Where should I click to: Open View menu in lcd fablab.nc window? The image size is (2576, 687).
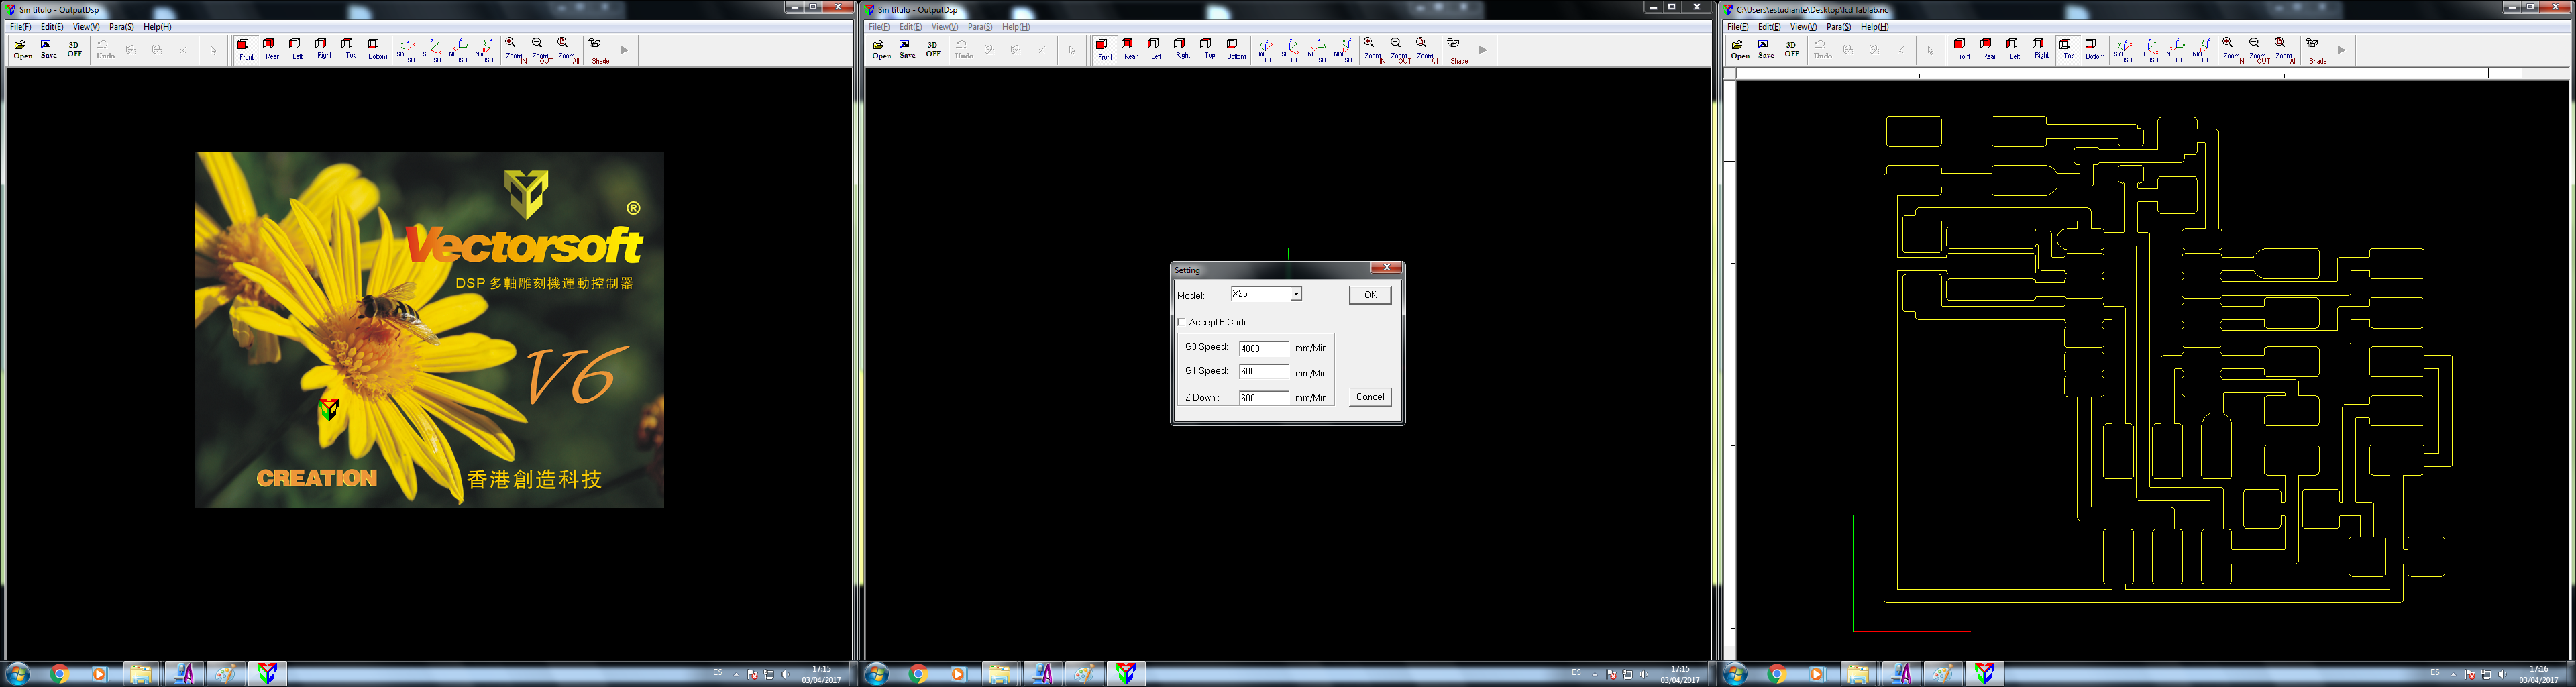(x=1803, y=27)
